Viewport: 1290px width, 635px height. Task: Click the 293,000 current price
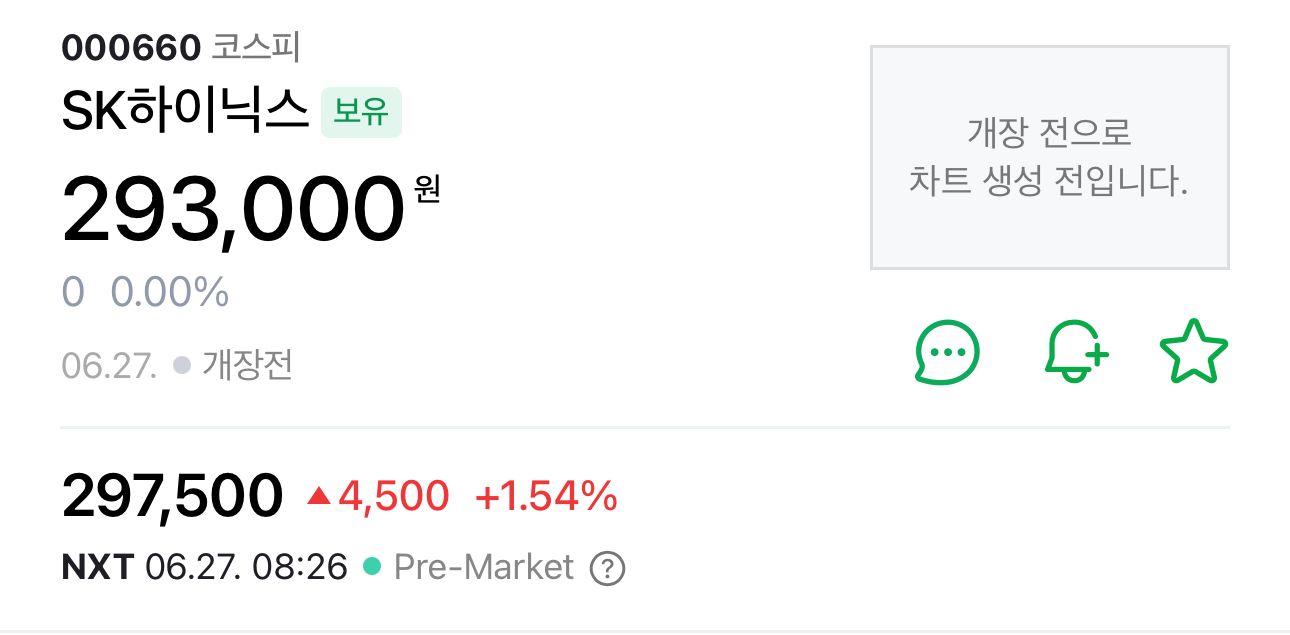coord(232,210)
